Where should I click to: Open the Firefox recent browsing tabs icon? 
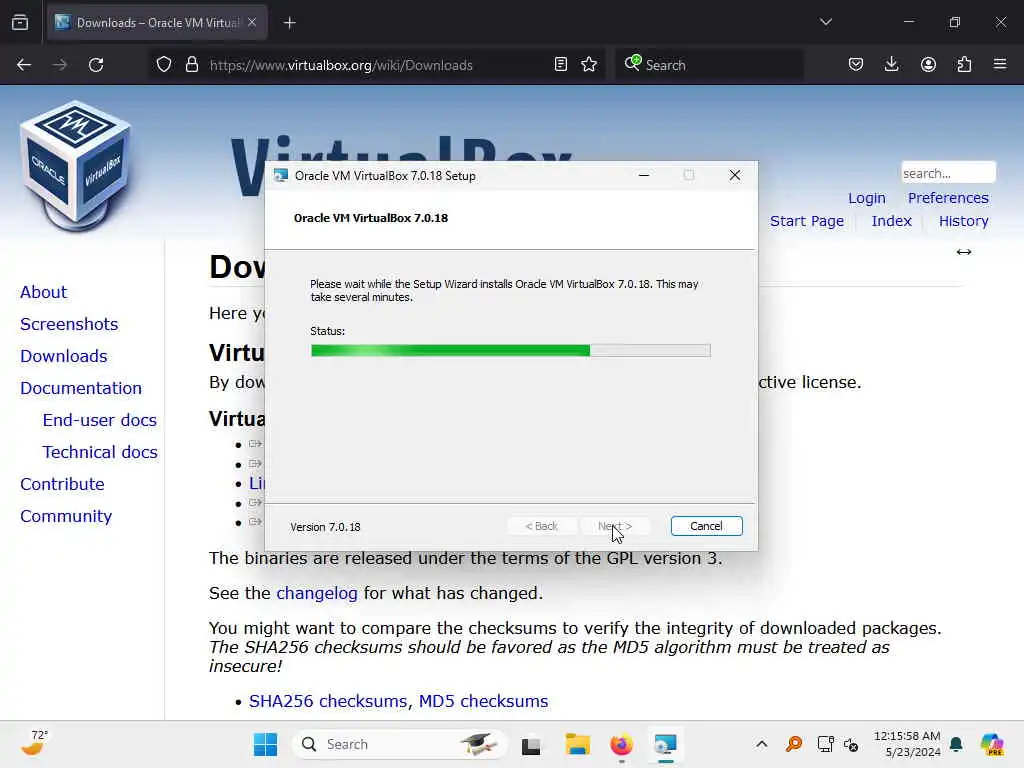click(x=20, y=23)
